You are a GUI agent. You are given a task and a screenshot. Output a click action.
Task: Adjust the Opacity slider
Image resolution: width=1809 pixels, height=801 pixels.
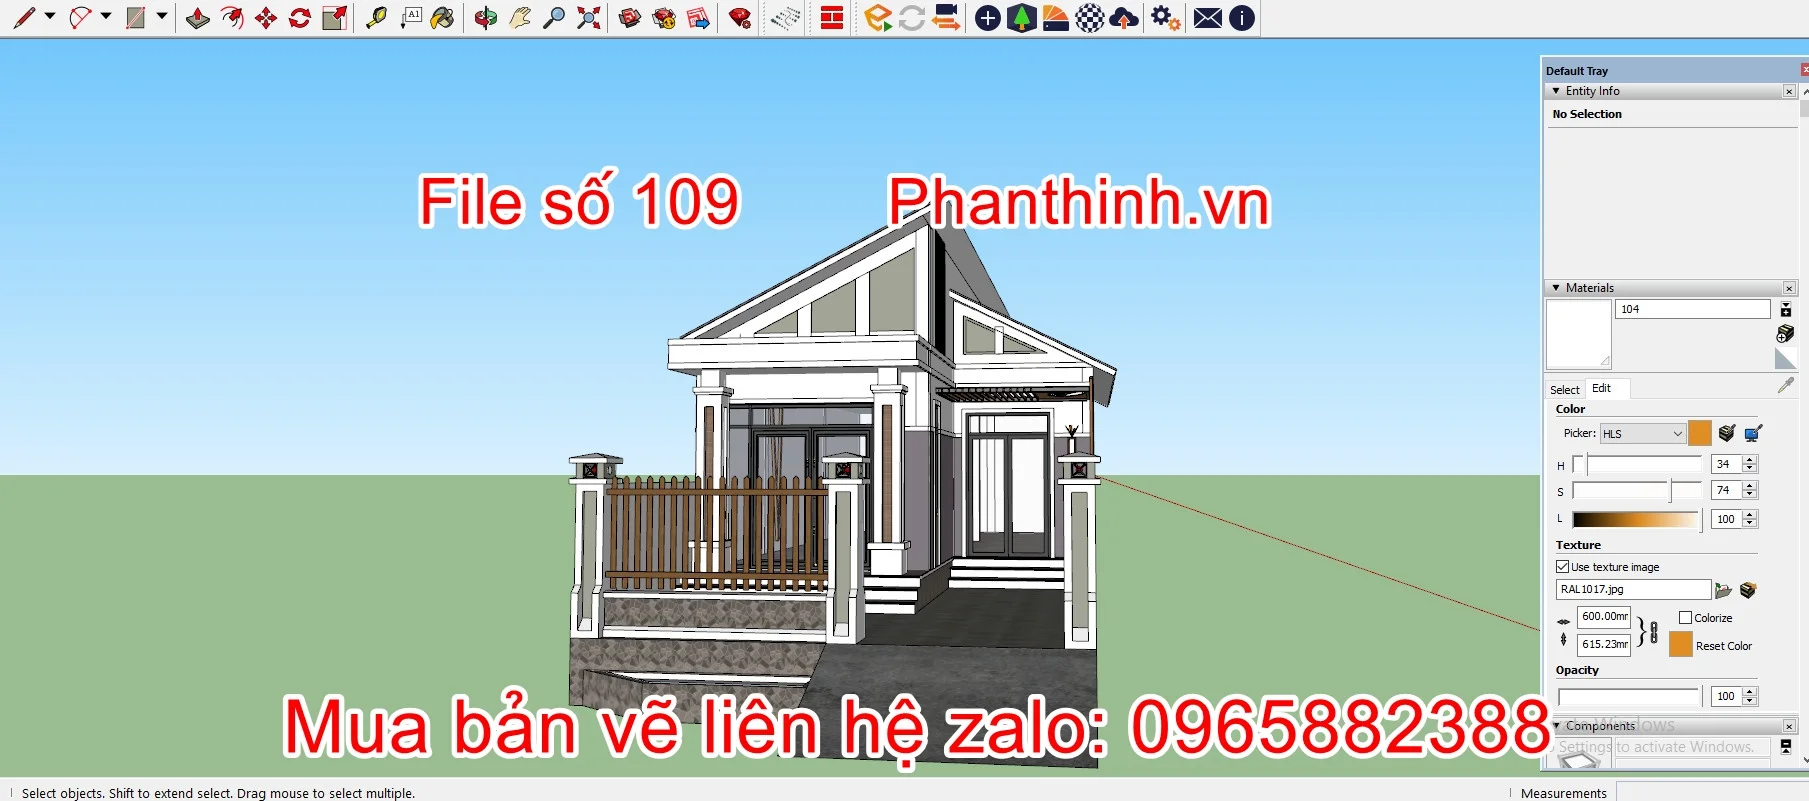coord(1629,696)
